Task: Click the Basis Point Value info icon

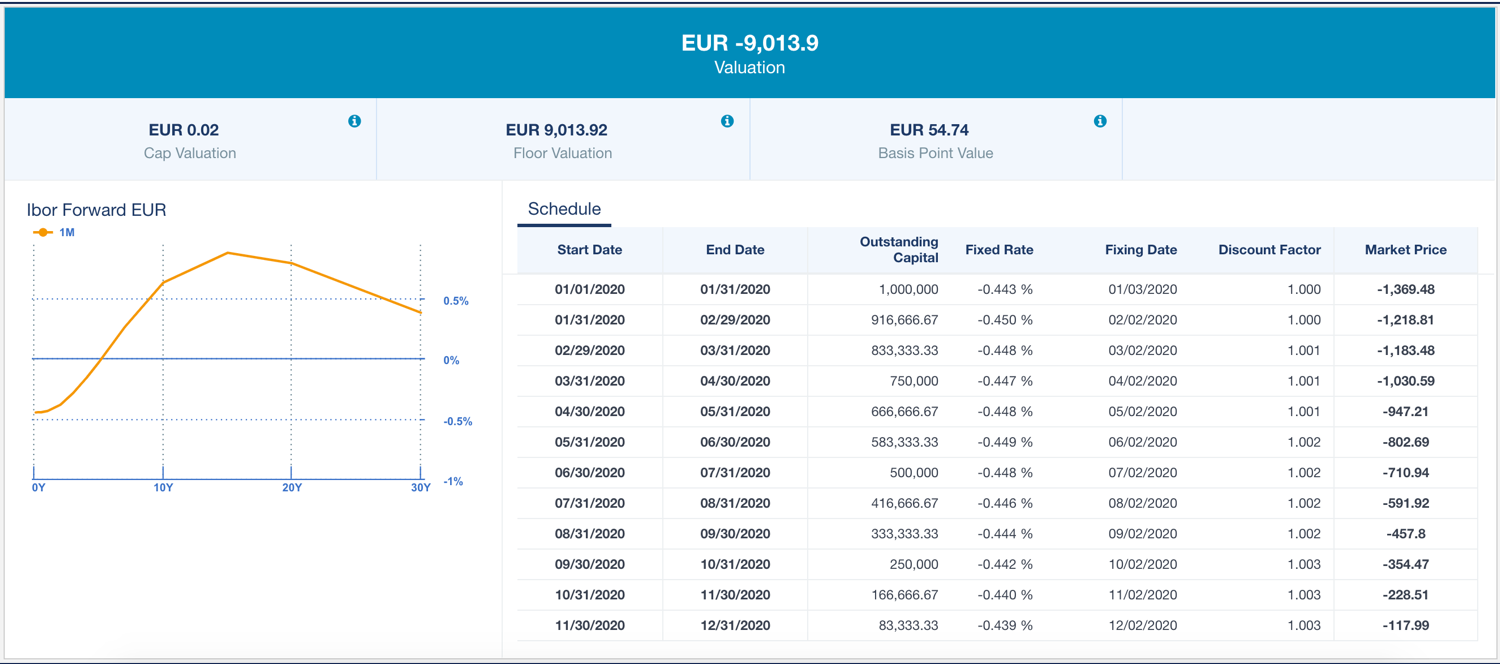Action: (x=1100, y=121)
